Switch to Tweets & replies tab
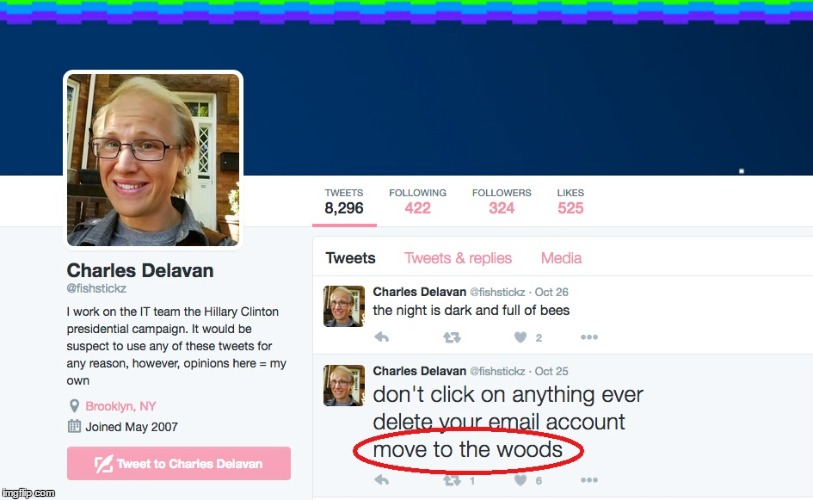This screenshot has height=500, width=813. [458, 258]
